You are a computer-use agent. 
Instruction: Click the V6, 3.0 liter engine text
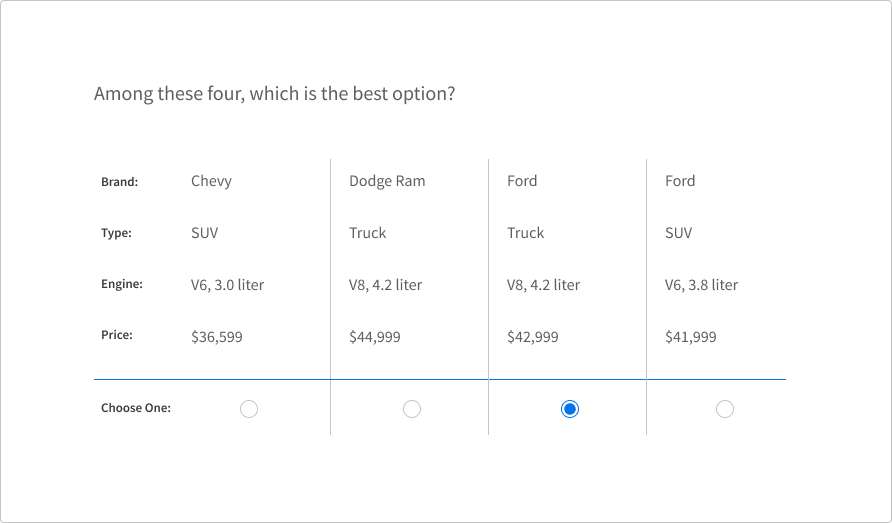pyautogui.click(x=228, y=285)
